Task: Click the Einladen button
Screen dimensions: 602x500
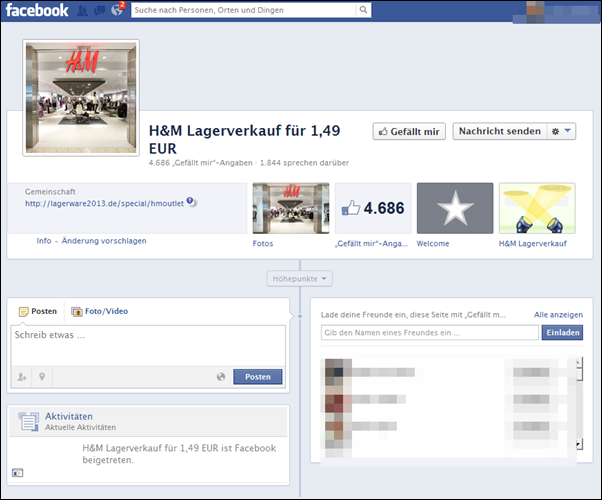Action: point(561,332)
